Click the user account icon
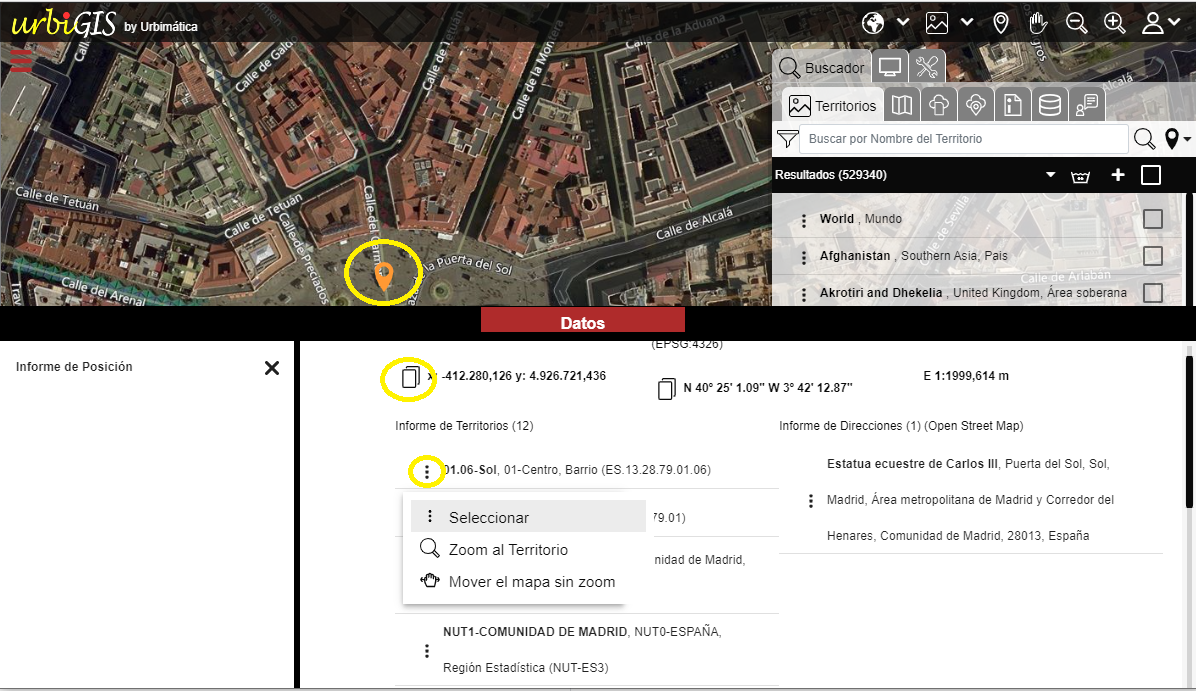This screenshot has width=1196, height=691. pos(1152,23)
